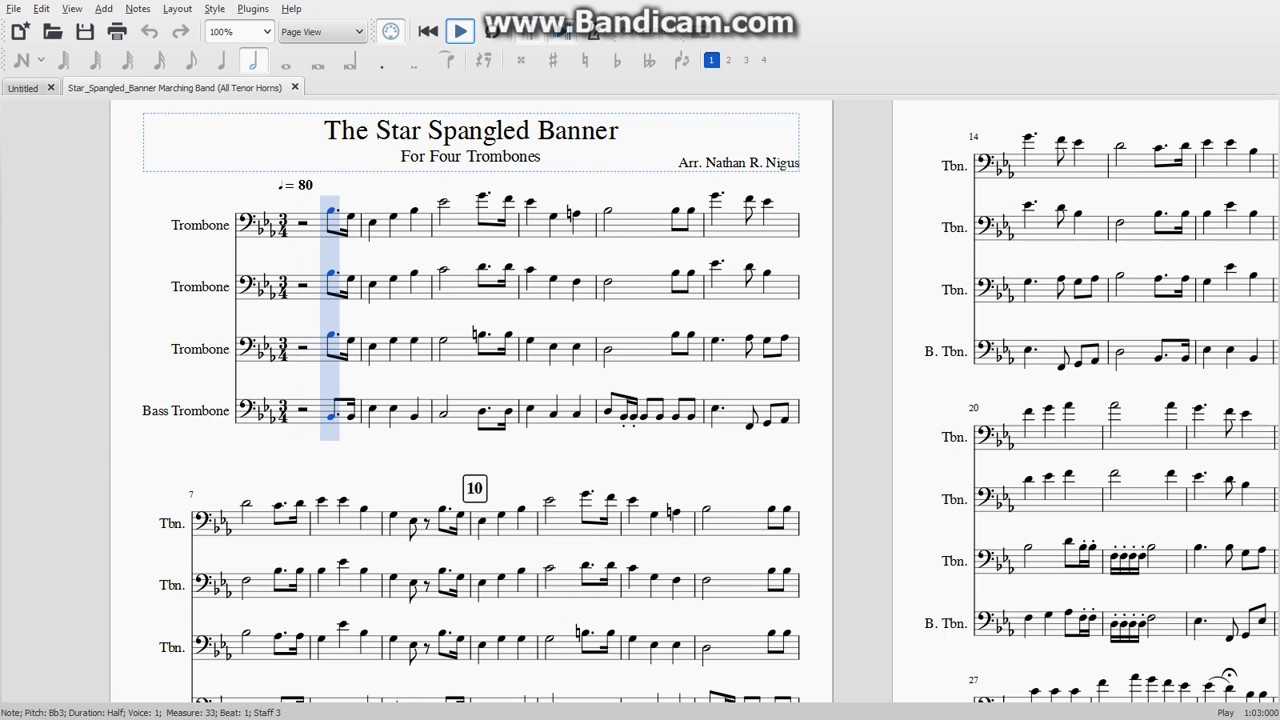The height and width of the screenshot is (720, 1280).
Task: Select 'Arr. Nathan R. Nigus' composer text
Action: pos(738,162)
